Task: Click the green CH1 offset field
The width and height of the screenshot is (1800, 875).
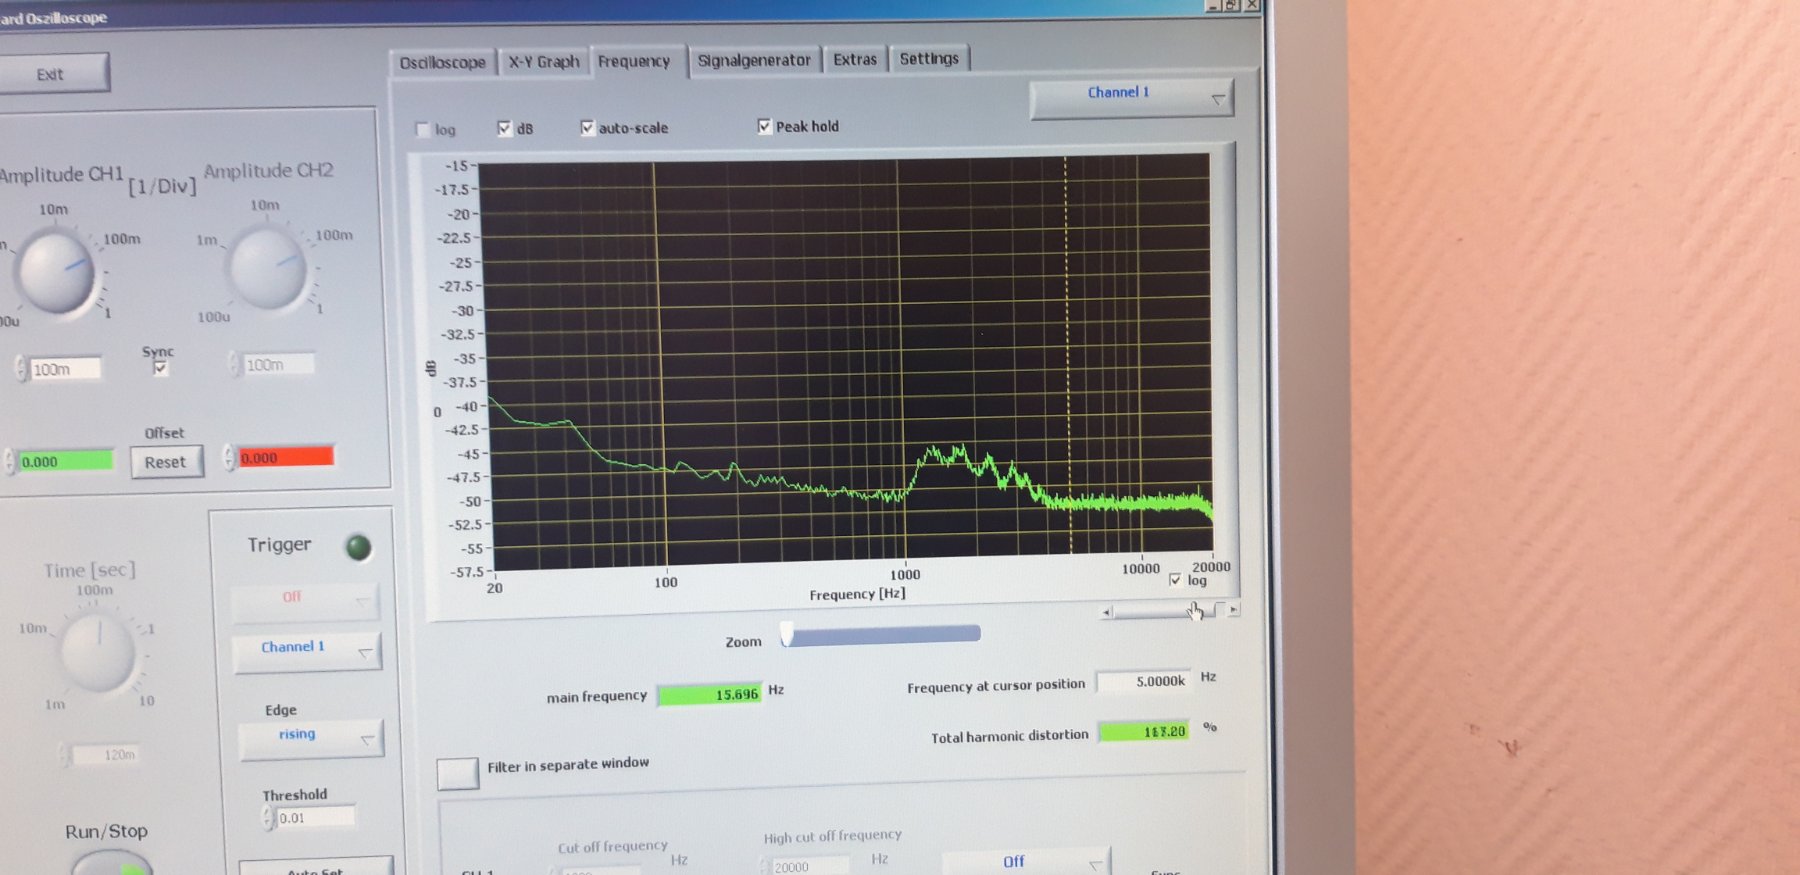Action: [66, 461]
